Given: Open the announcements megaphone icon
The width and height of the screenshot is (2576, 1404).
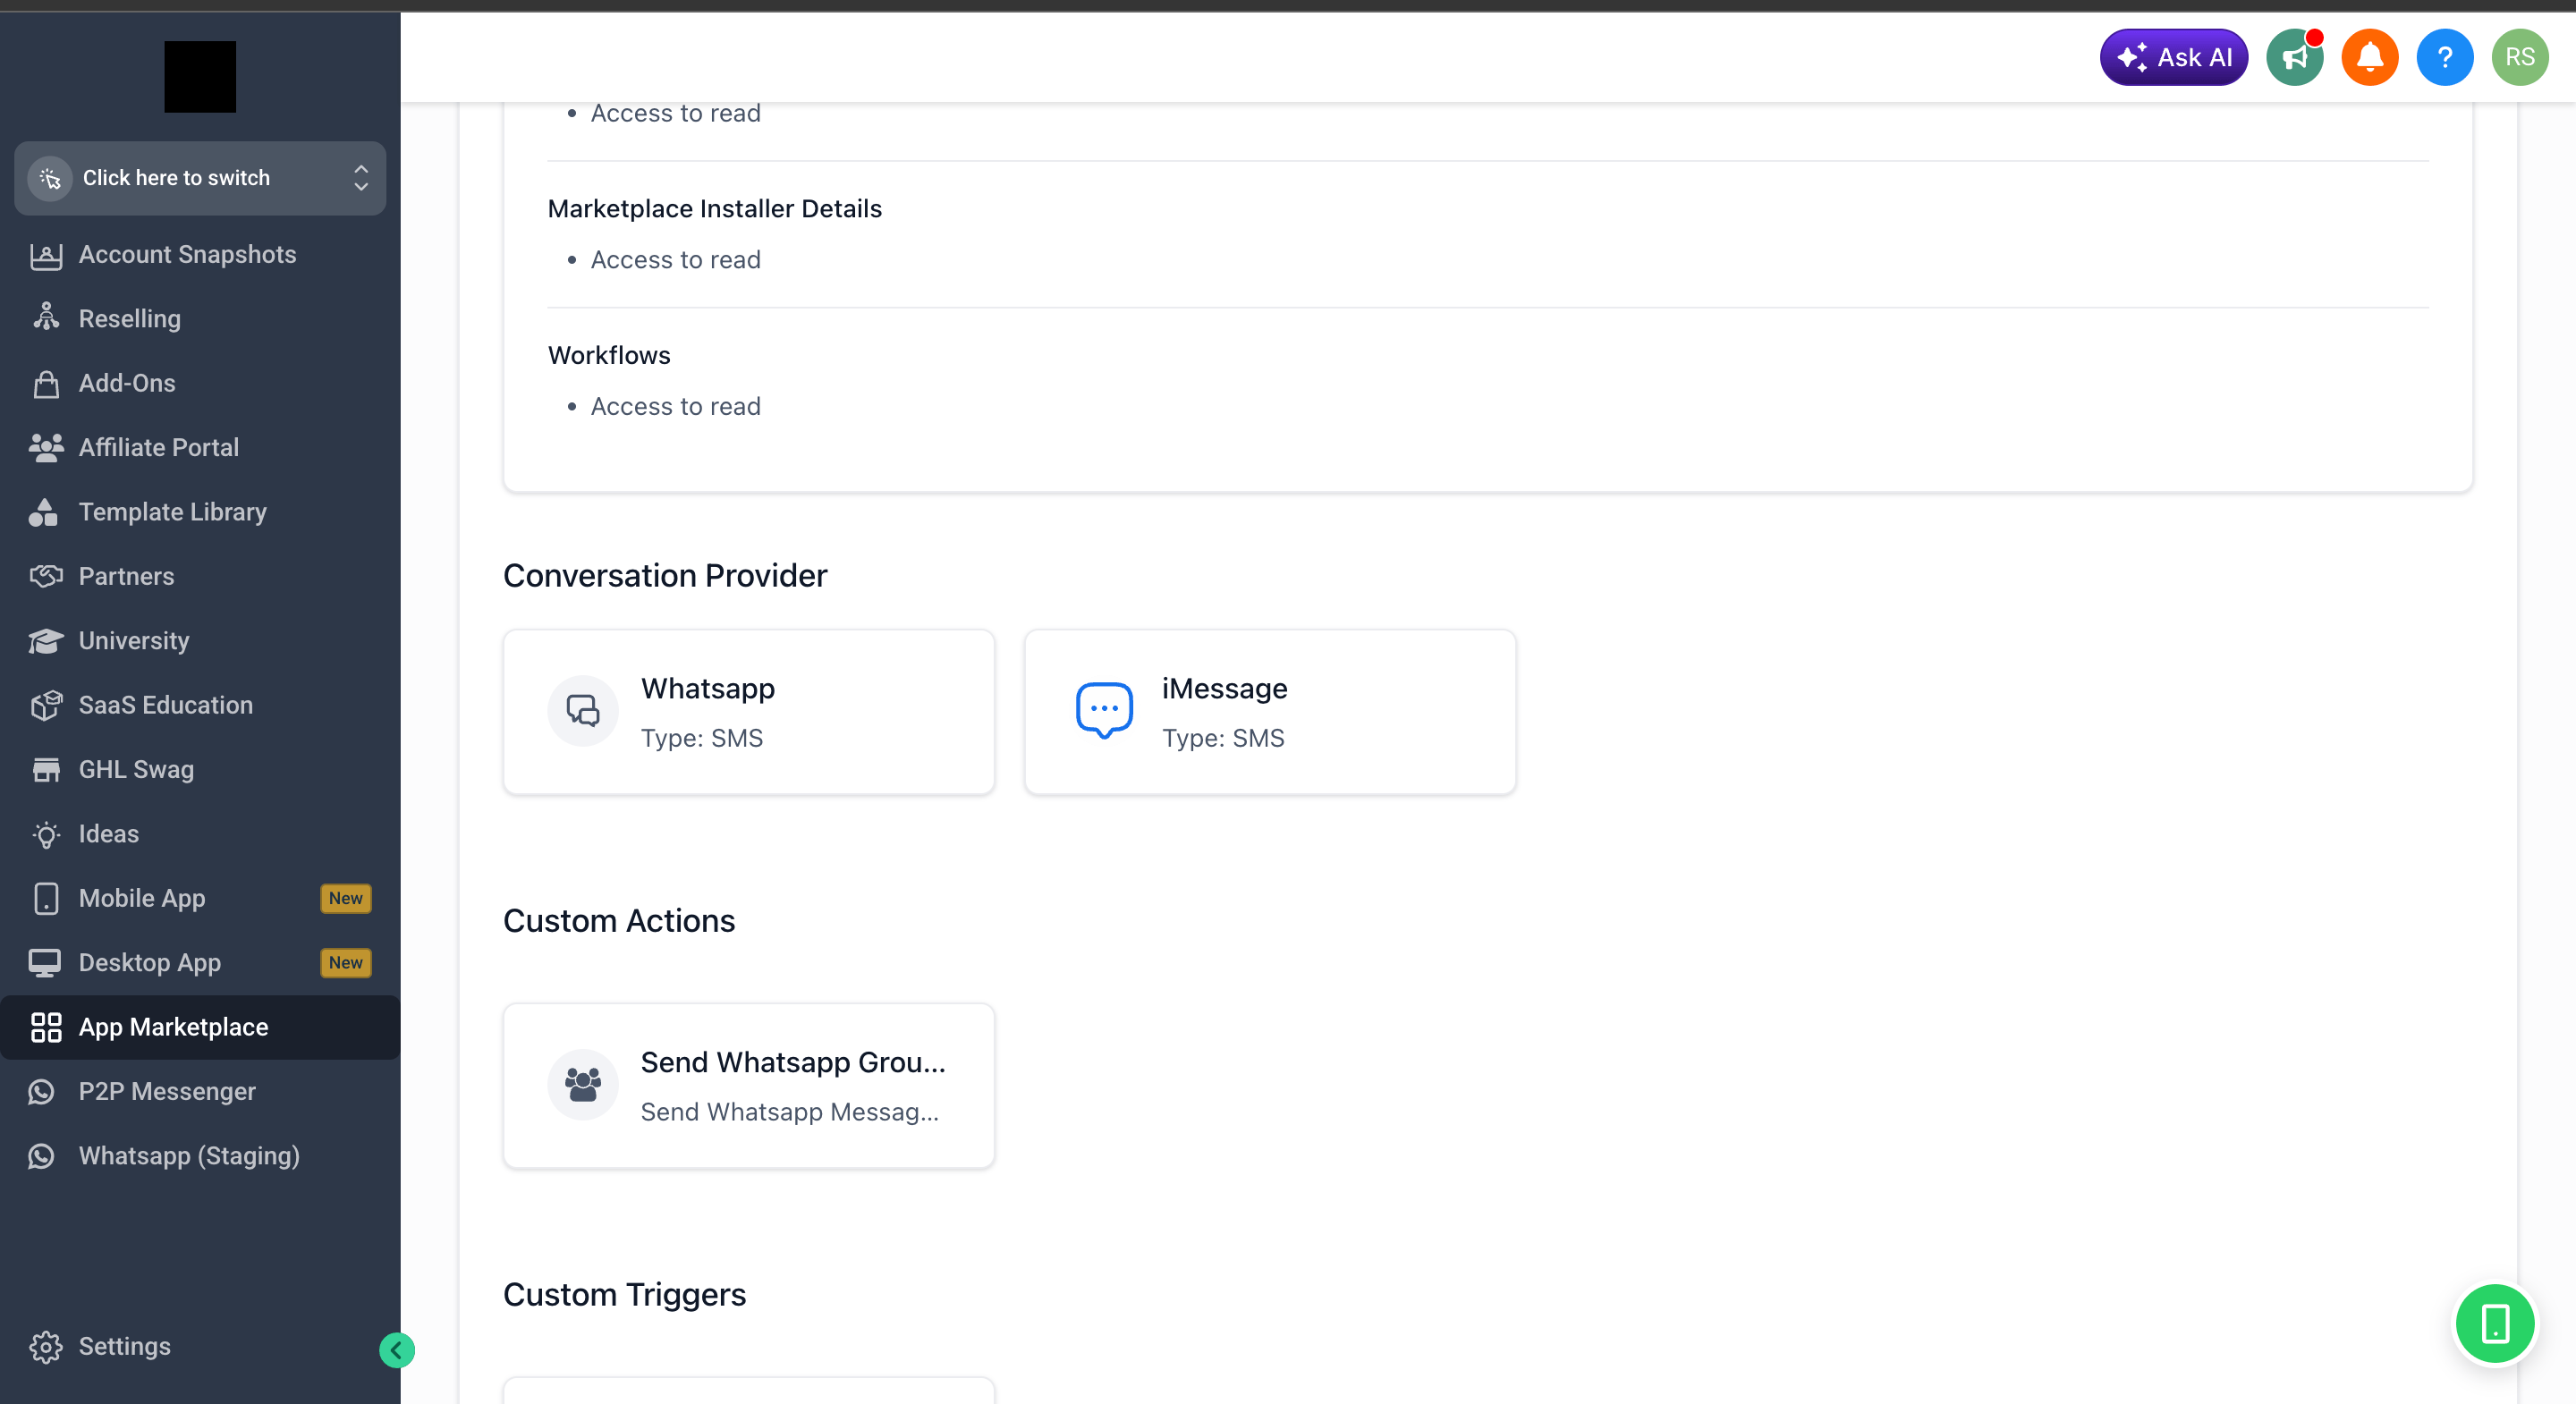Looking at the screenshot, I should (x=2294, y=57).
